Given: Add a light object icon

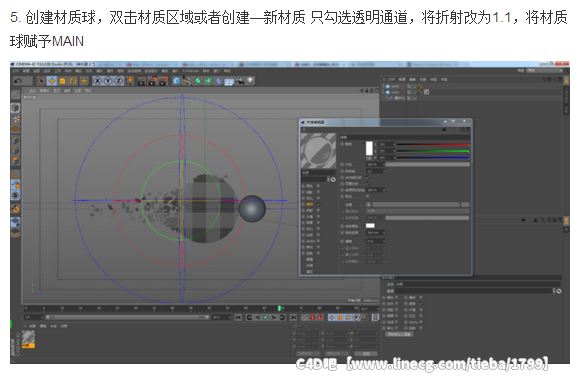Looking at the screenshot, I should pyautogui.click(x=250, y=81).
